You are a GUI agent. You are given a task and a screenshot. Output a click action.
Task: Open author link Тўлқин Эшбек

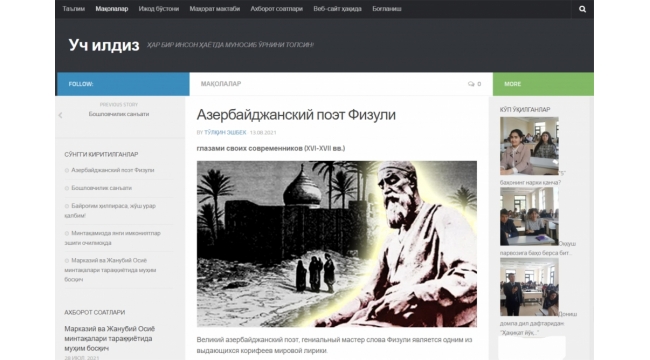click(225, 132)
